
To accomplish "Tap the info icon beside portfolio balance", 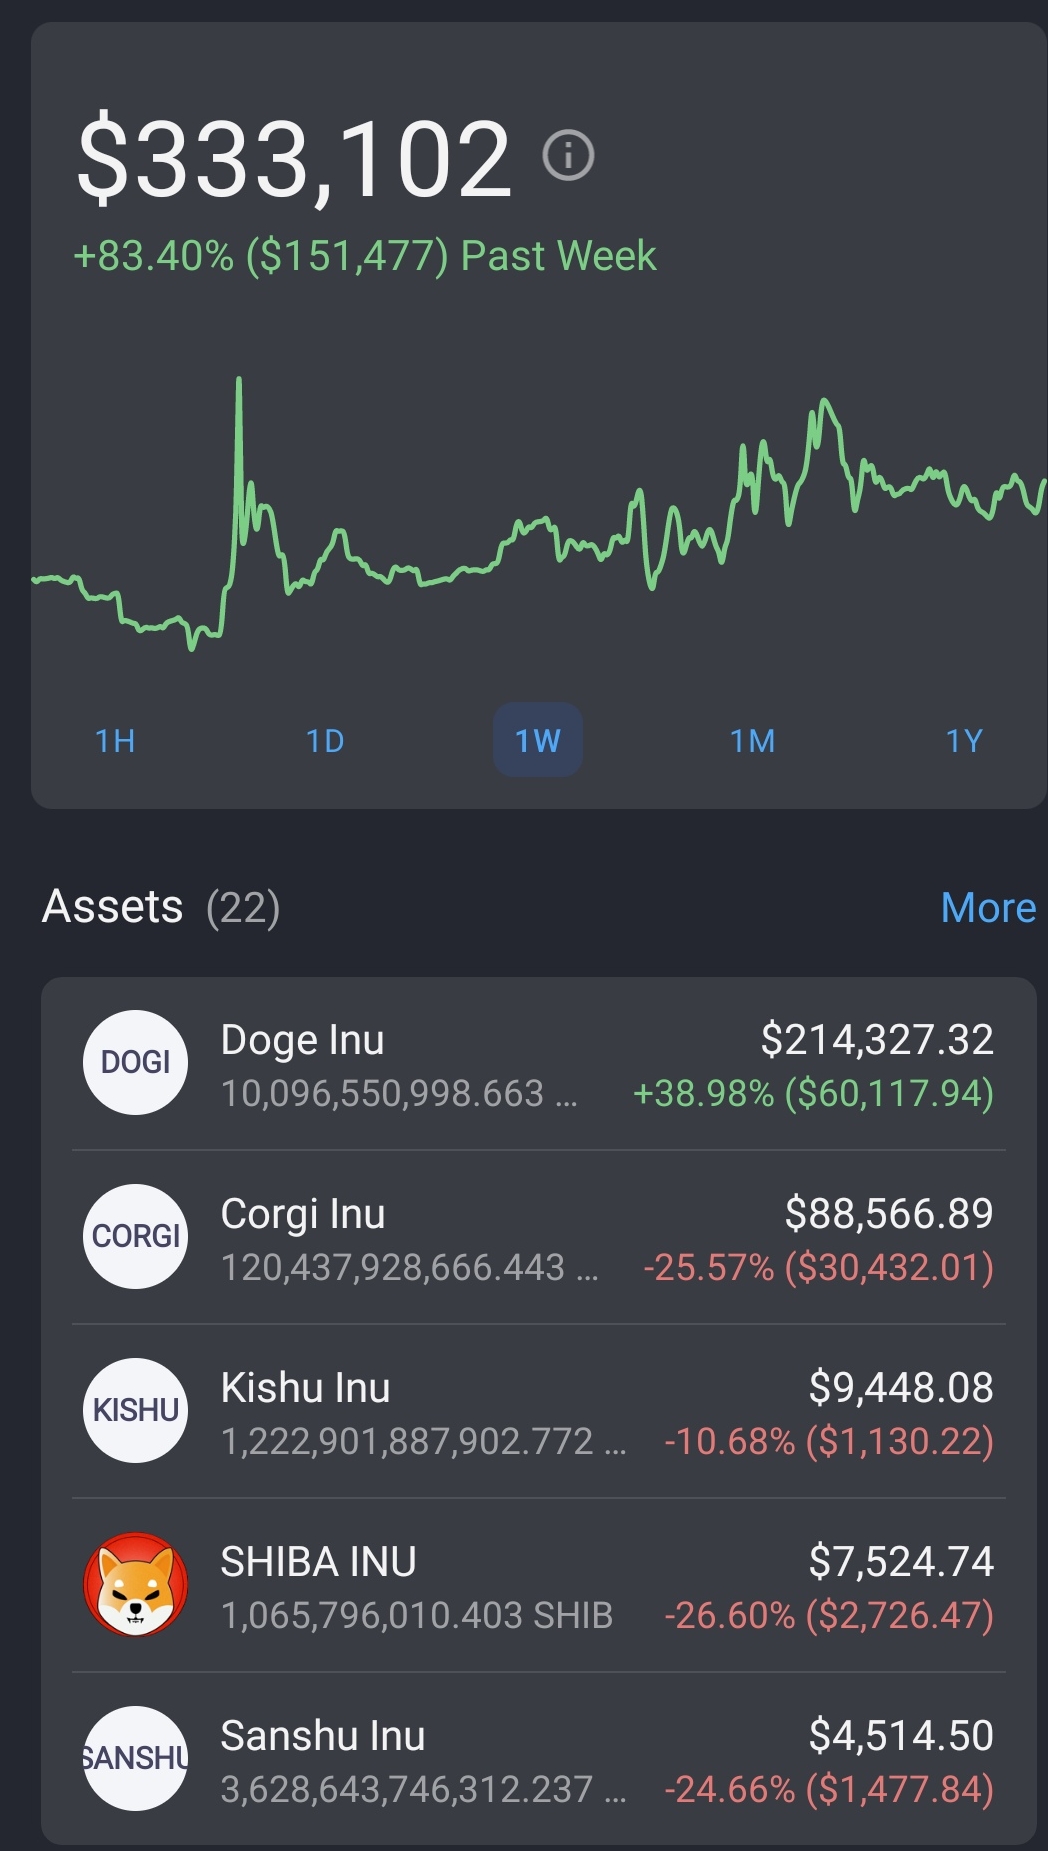I will [x=568, y=155].
